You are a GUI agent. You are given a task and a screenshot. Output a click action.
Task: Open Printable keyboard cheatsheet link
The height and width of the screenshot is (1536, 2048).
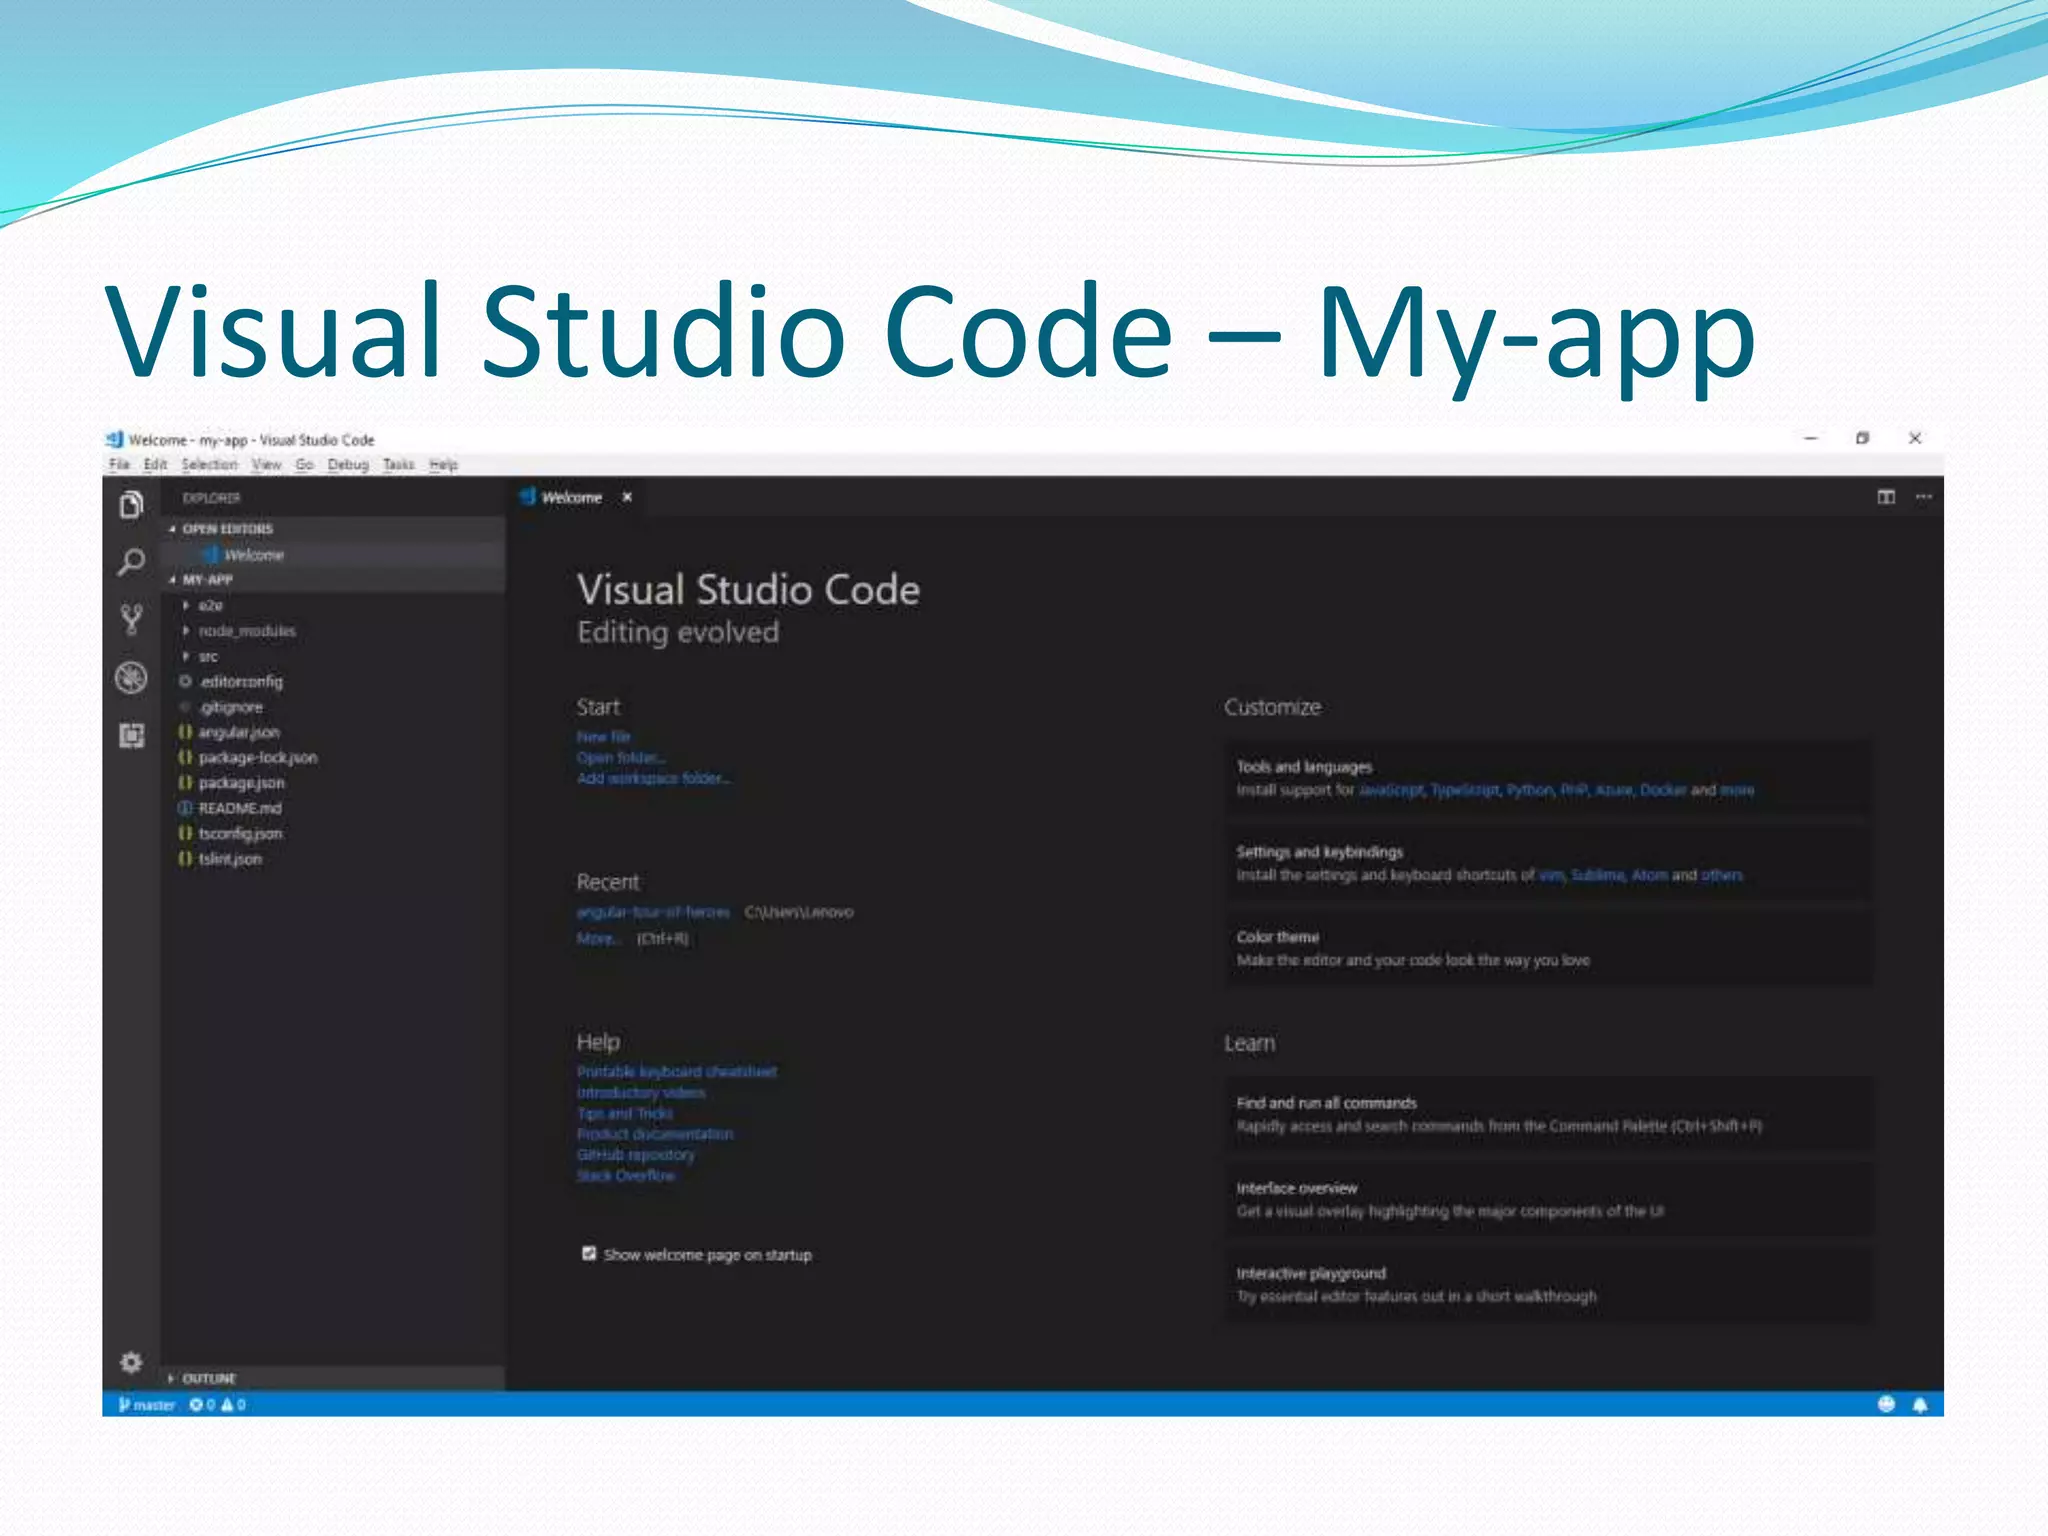point(677,1072)
